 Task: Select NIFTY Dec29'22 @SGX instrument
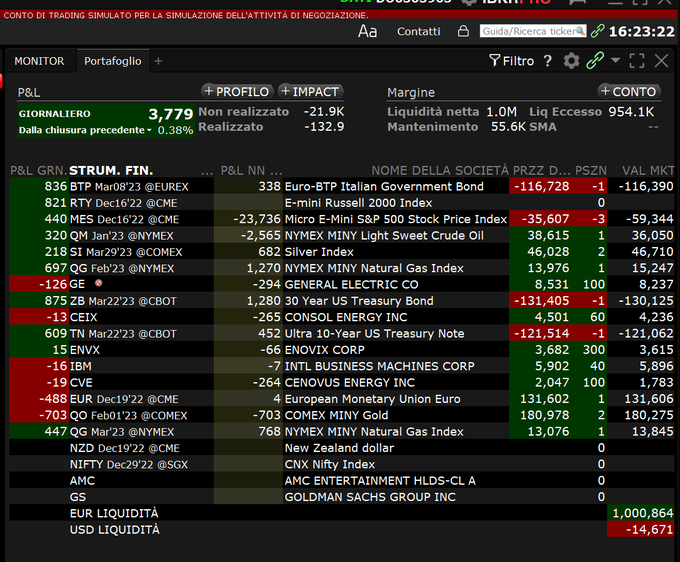[x=129, y=464]
